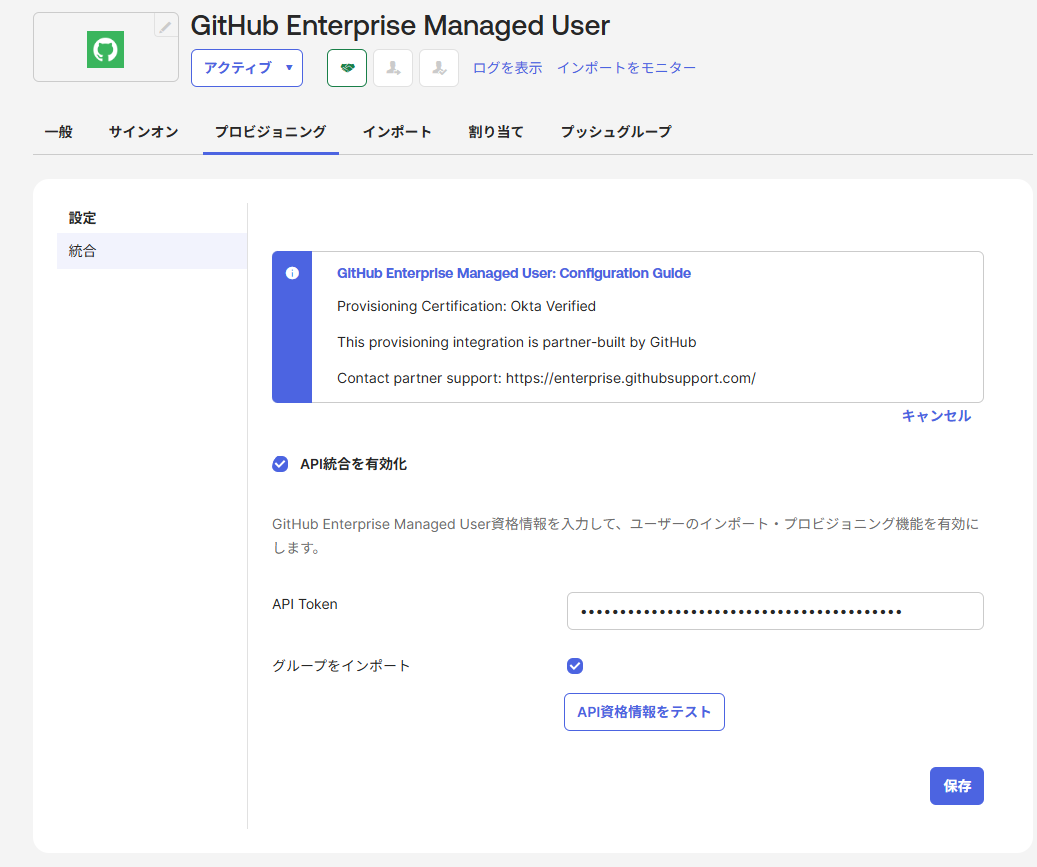
Task: Go to the 割り当て tab
Action: (x=494, y=131)
